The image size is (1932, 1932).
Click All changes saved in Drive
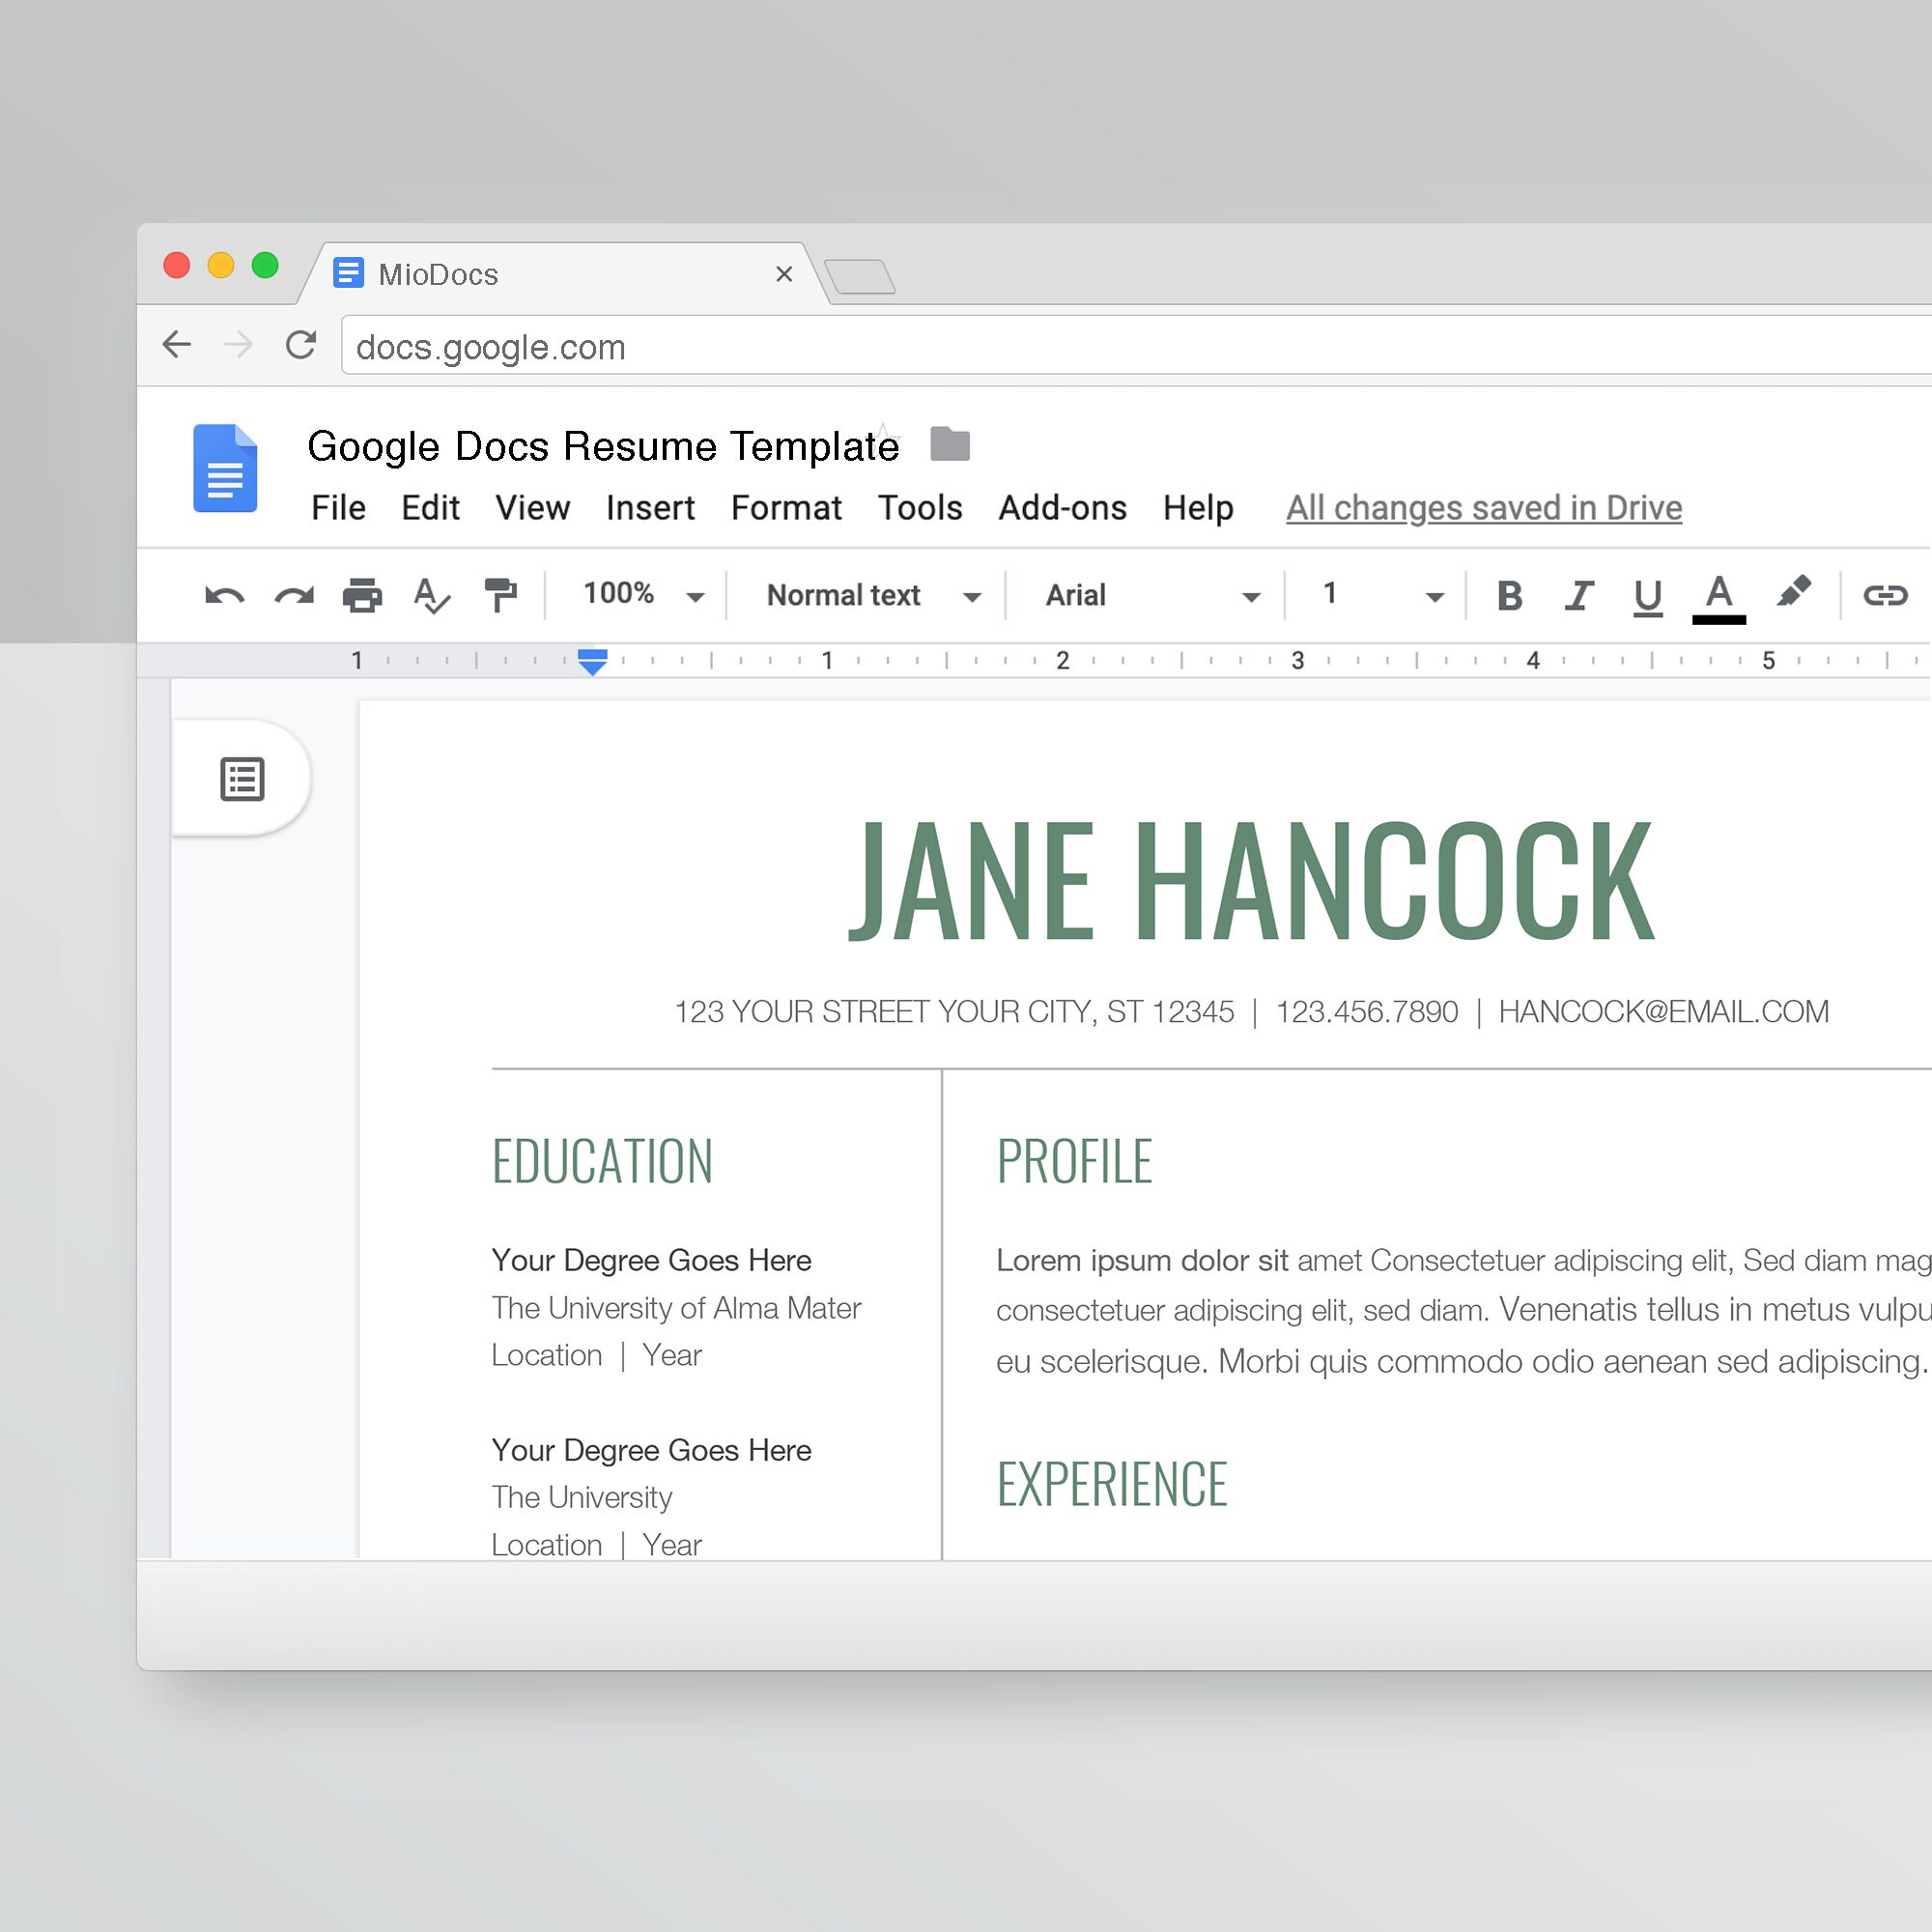pyautogui.click(x=1483, y=508)
